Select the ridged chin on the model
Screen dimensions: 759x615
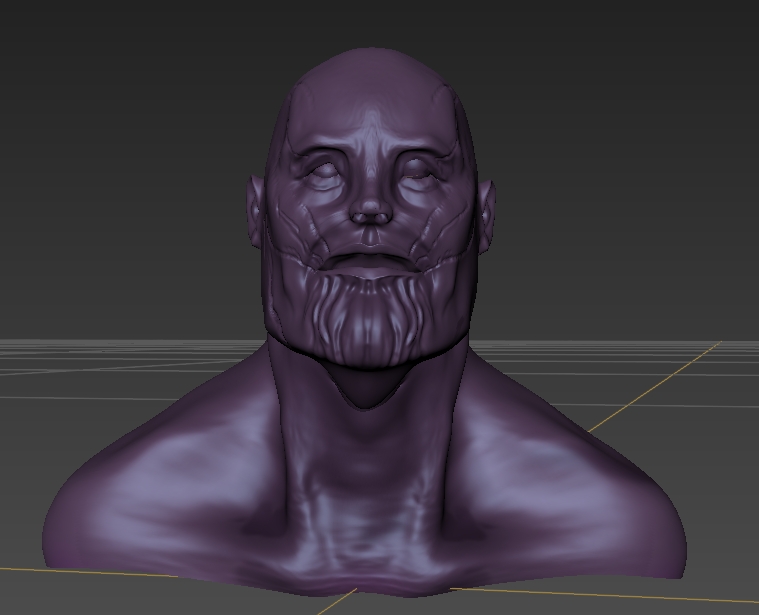pyautogui.click(x=369, y=319)
